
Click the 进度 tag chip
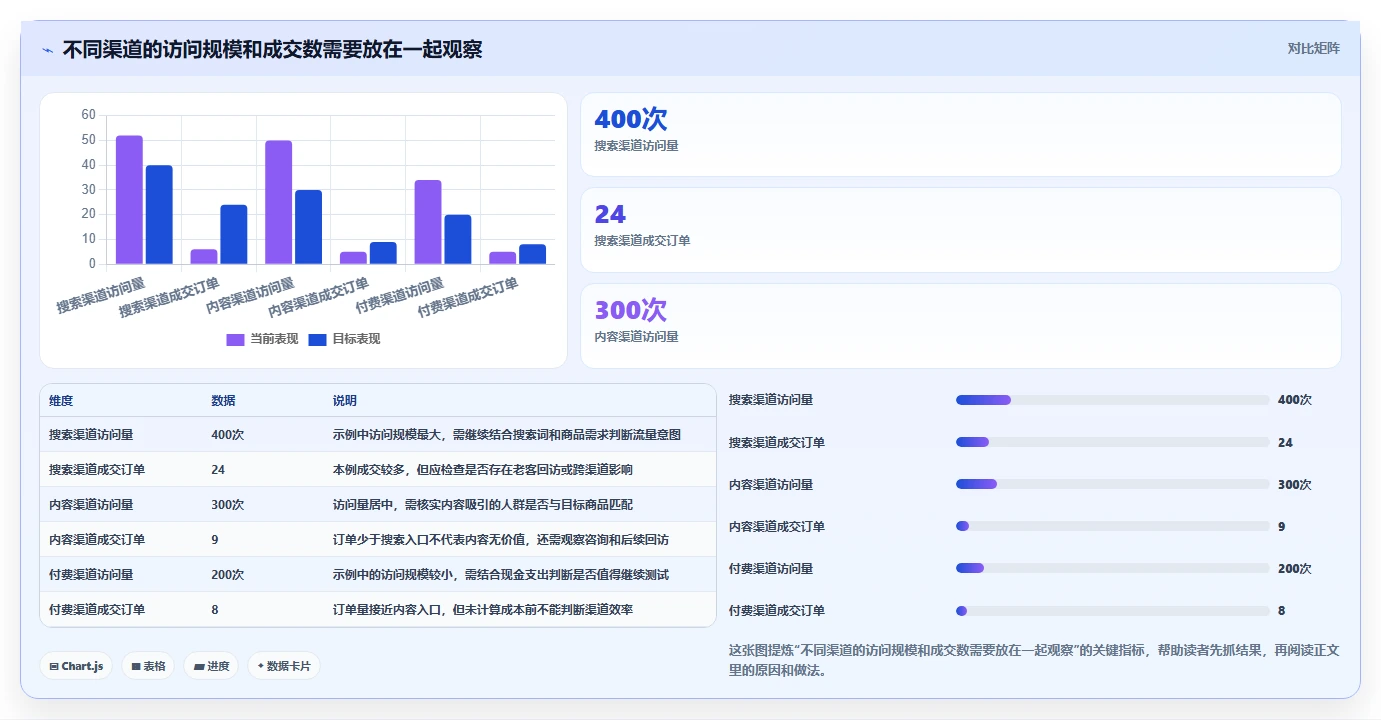pos(211,666)
